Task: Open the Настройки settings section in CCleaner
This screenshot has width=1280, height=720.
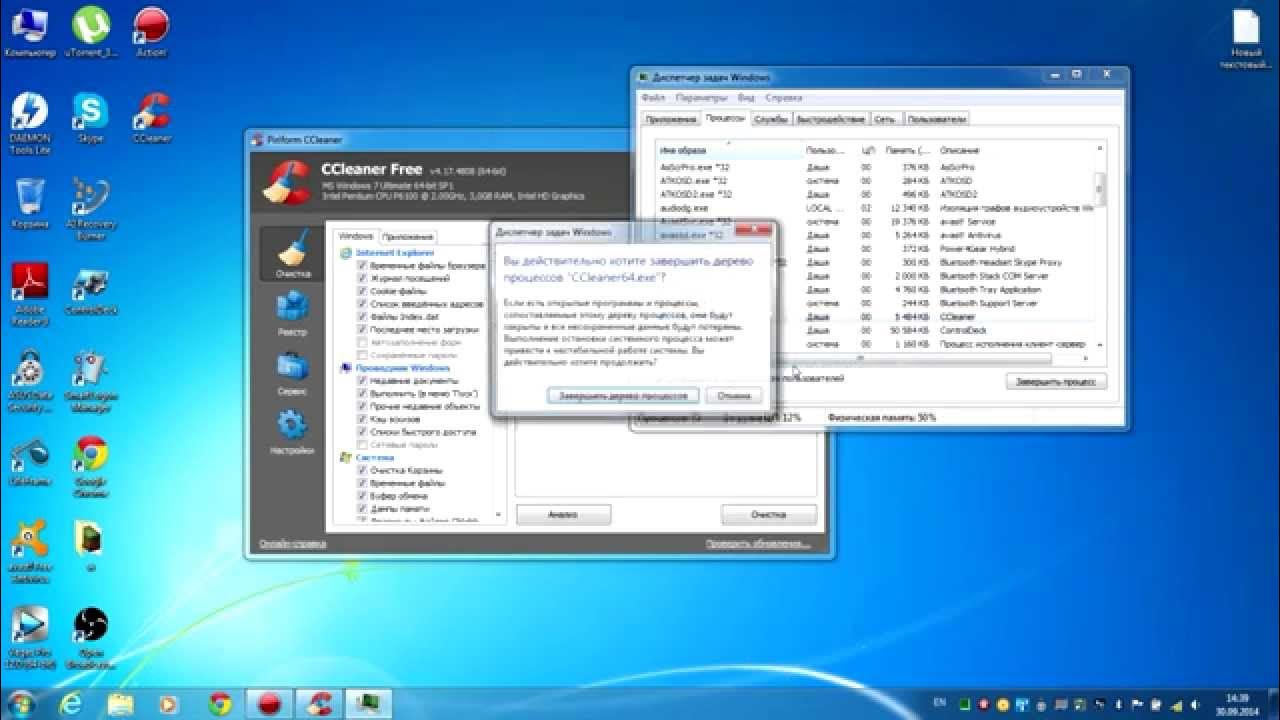Action: (x=293, y=432)
